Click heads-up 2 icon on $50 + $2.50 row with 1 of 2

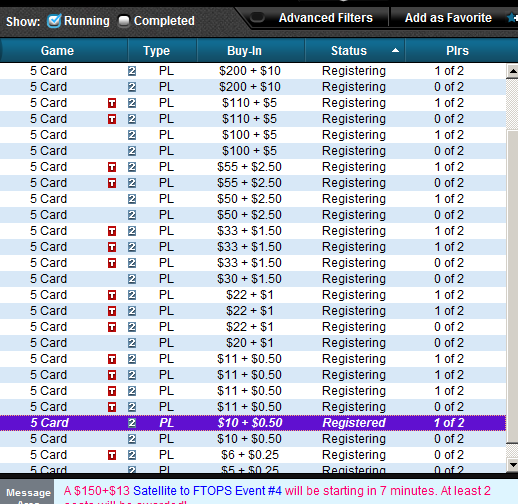(132, 199)
